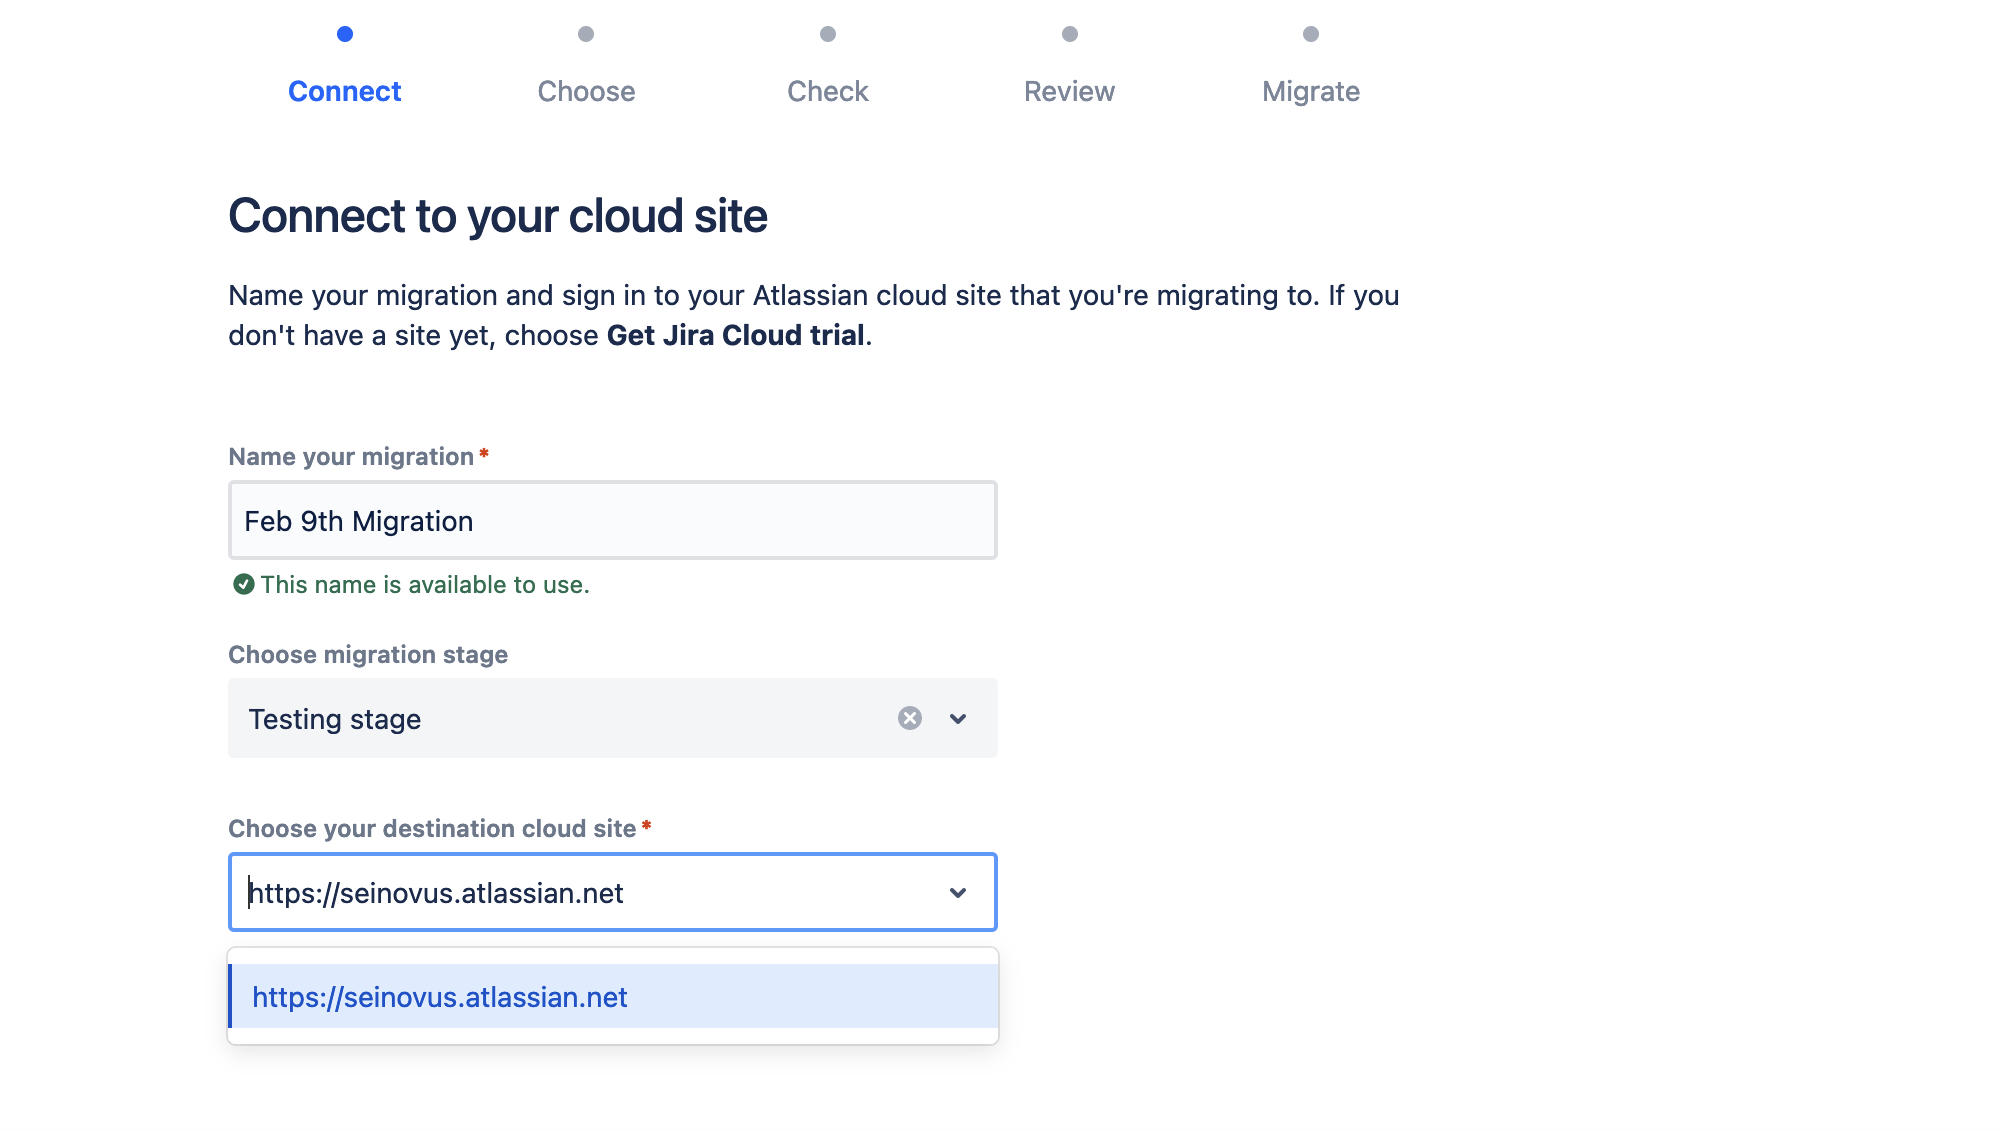Viewport: 2004px width, 1132px height.
Task: Go to the Connect step label
Action: (345, 91)
